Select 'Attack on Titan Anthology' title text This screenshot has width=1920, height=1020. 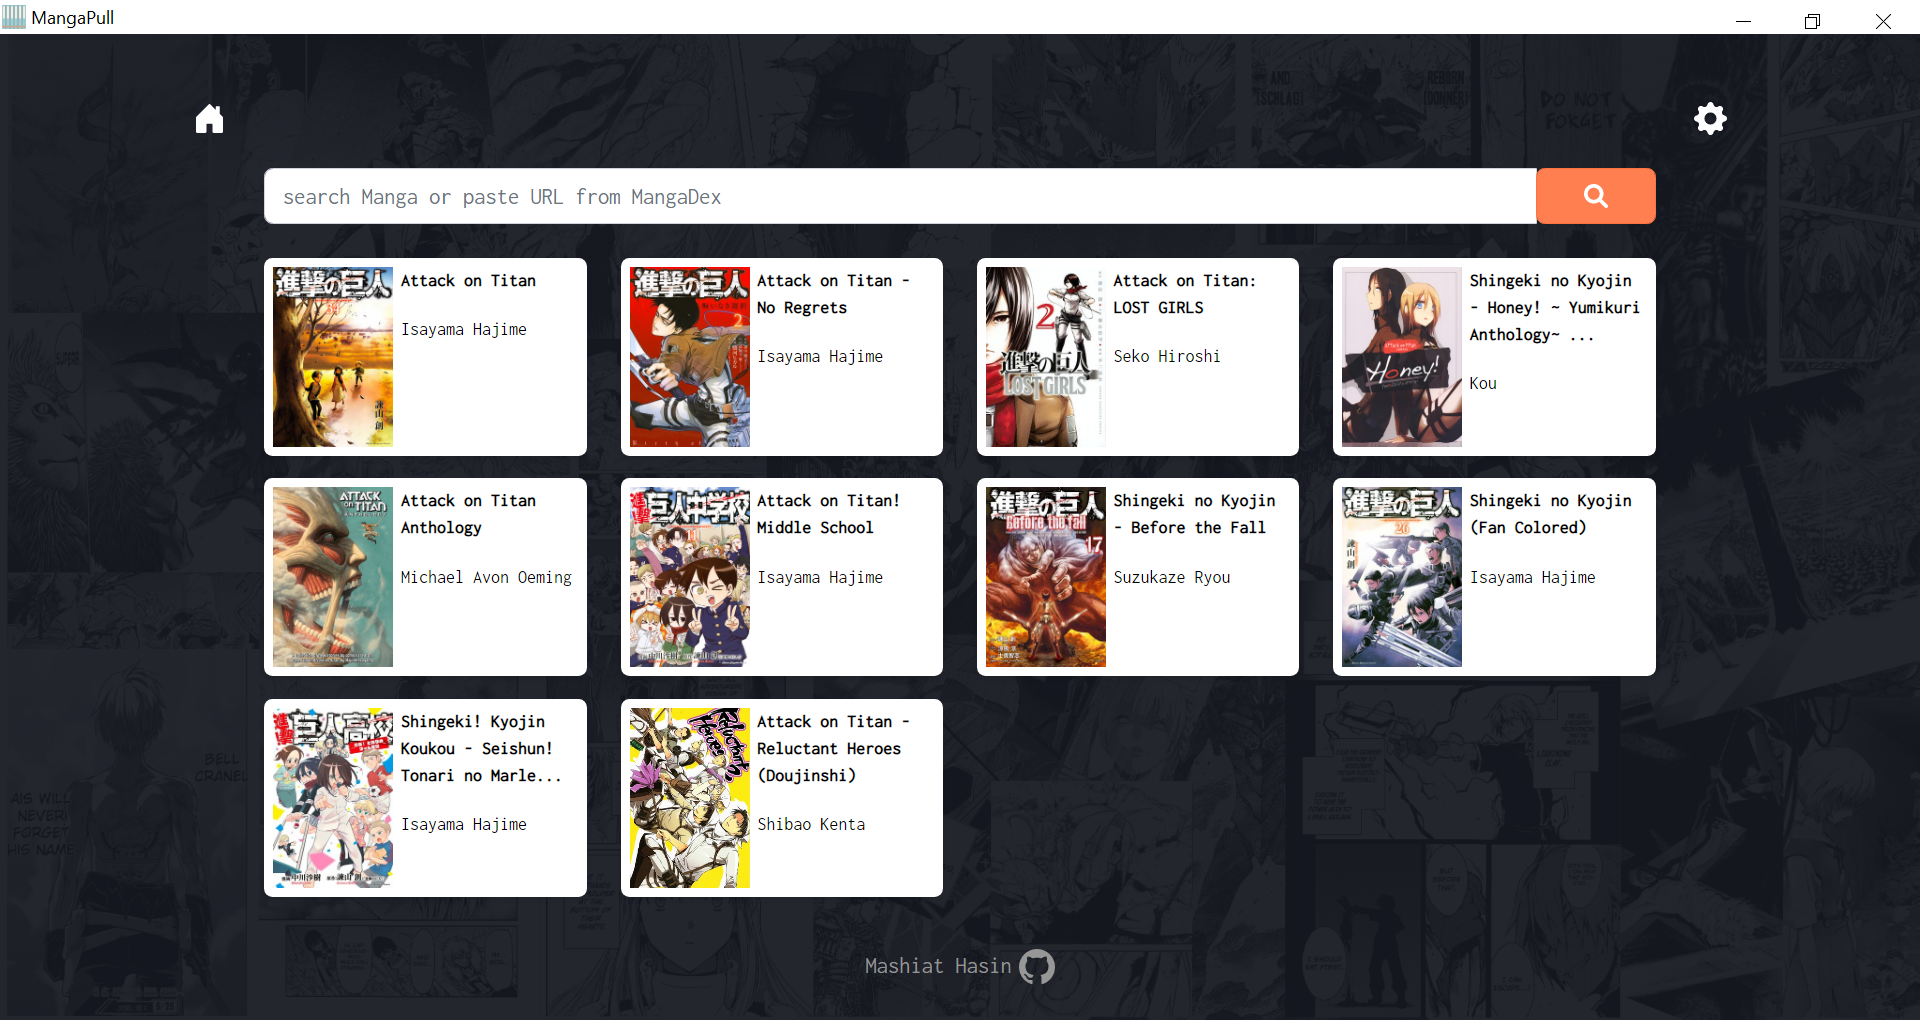tap(468, 514)
